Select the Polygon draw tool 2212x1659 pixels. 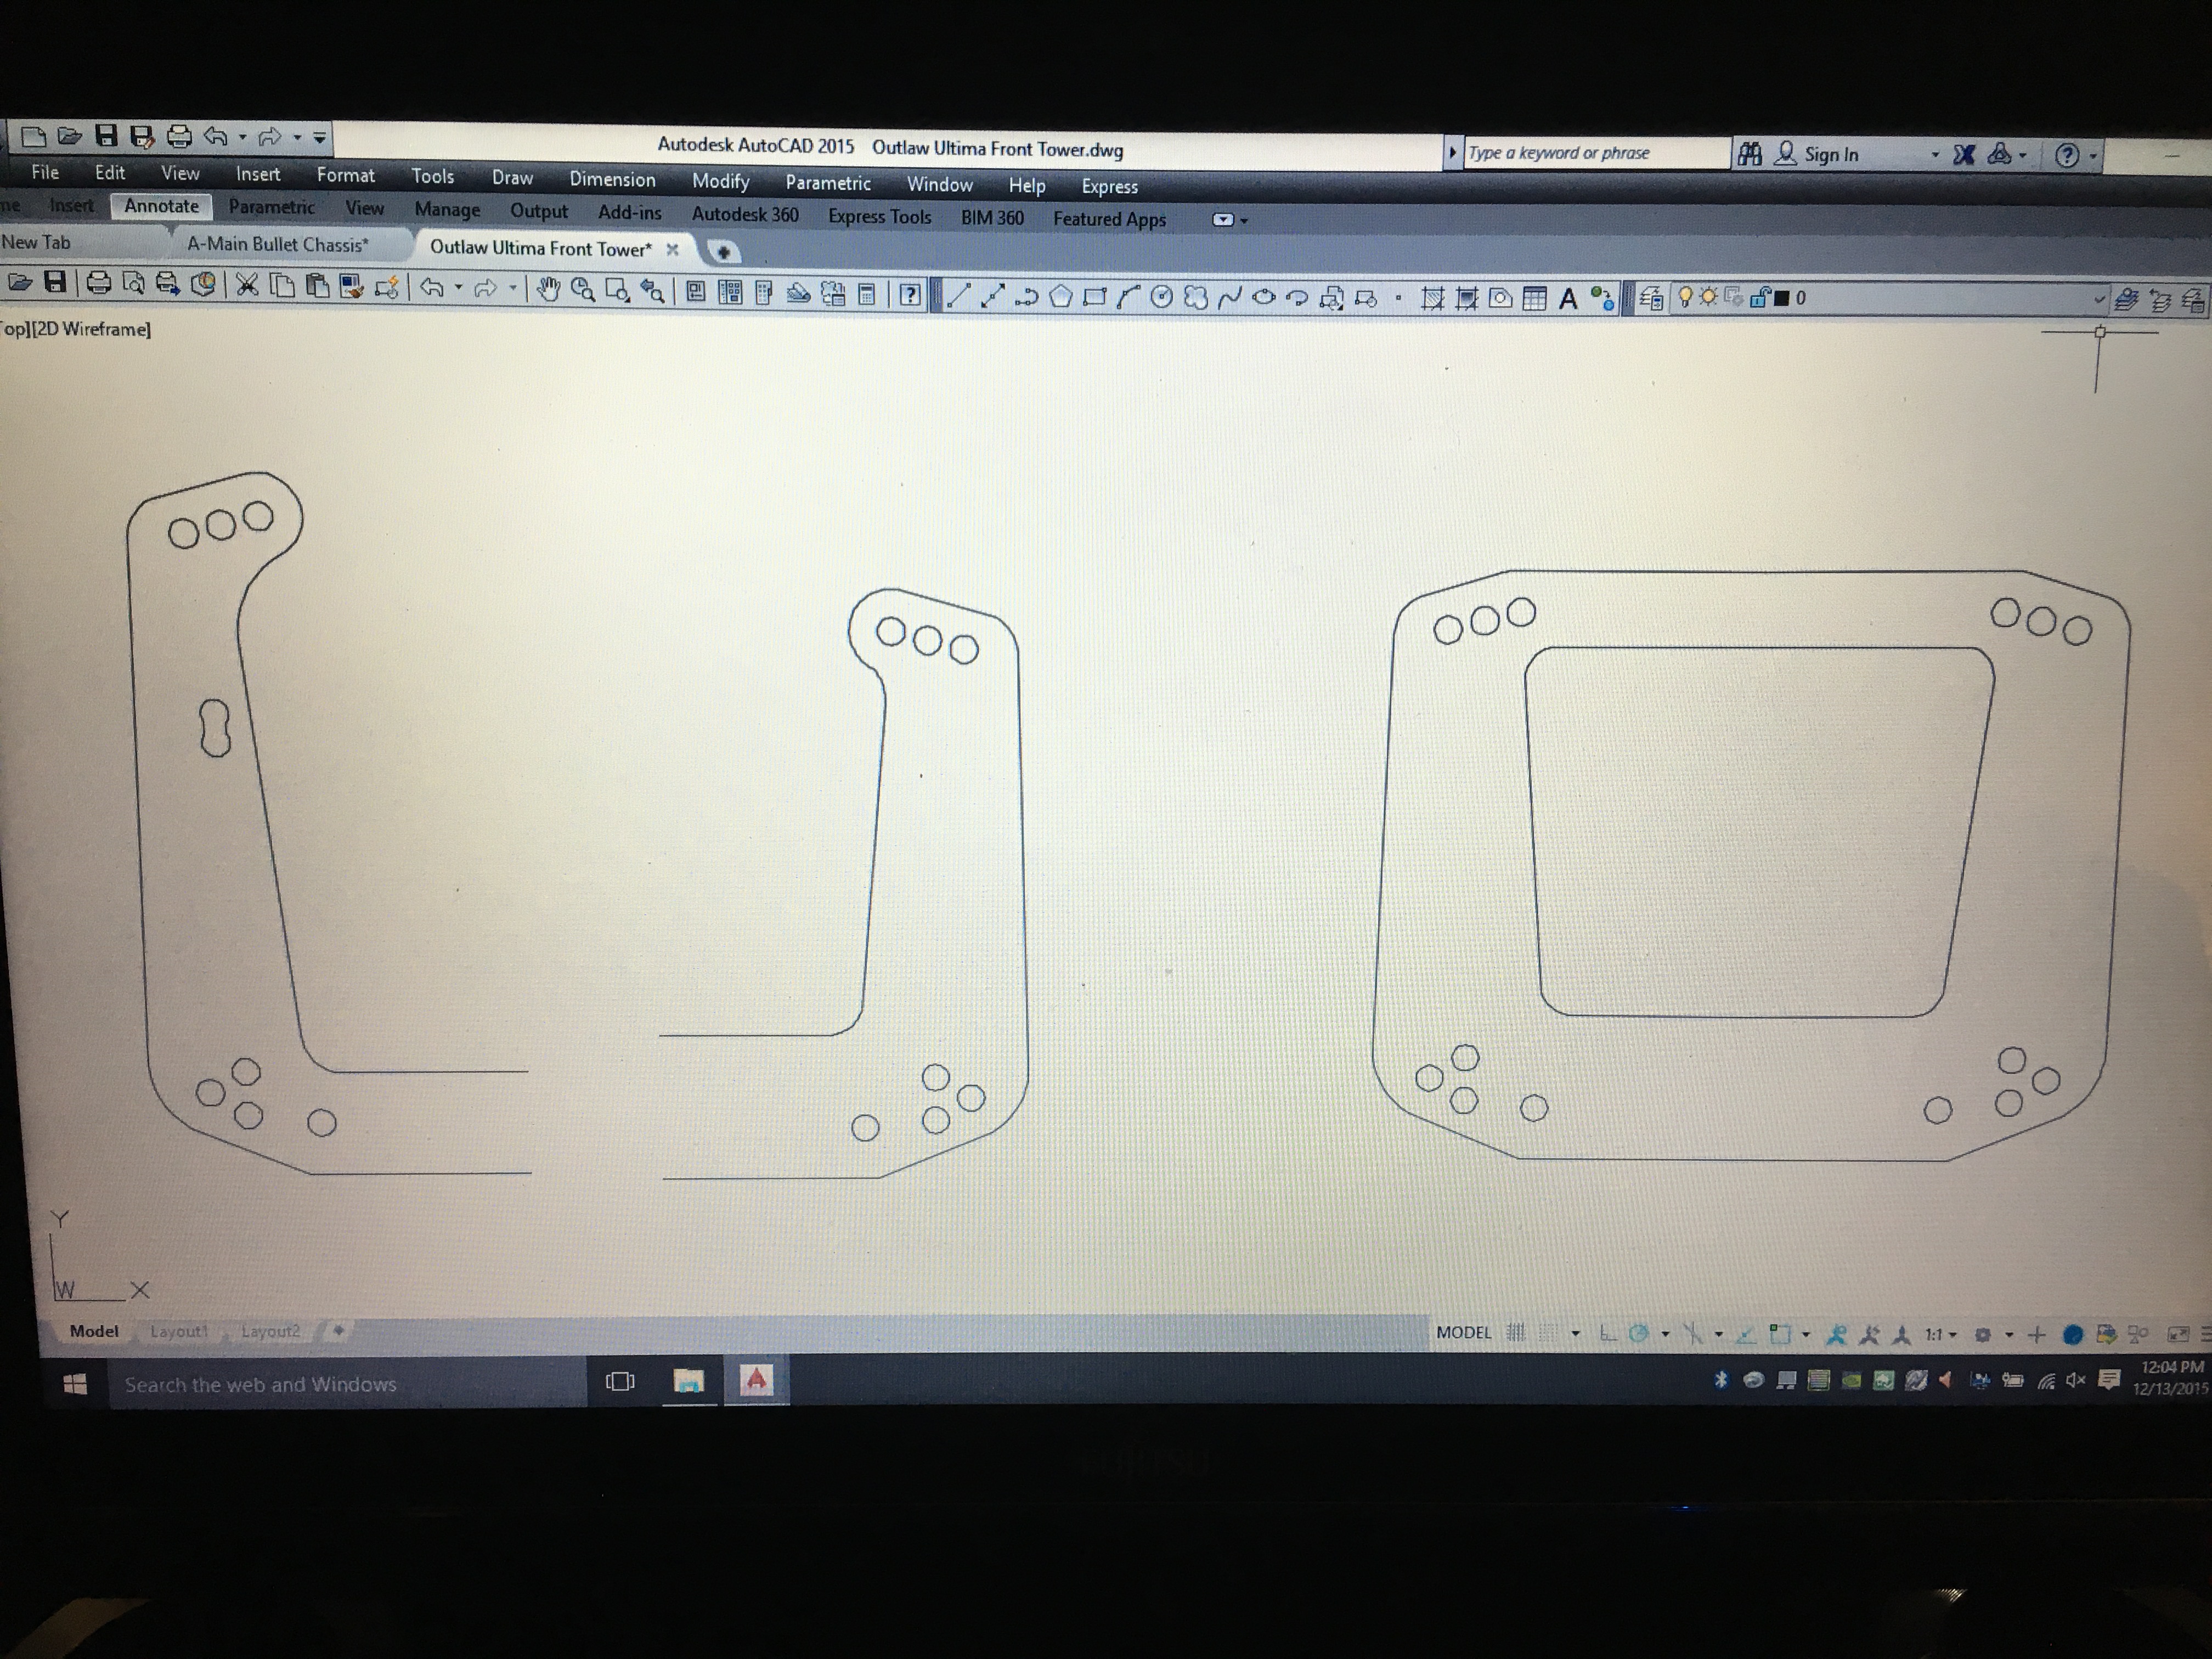1060,296
